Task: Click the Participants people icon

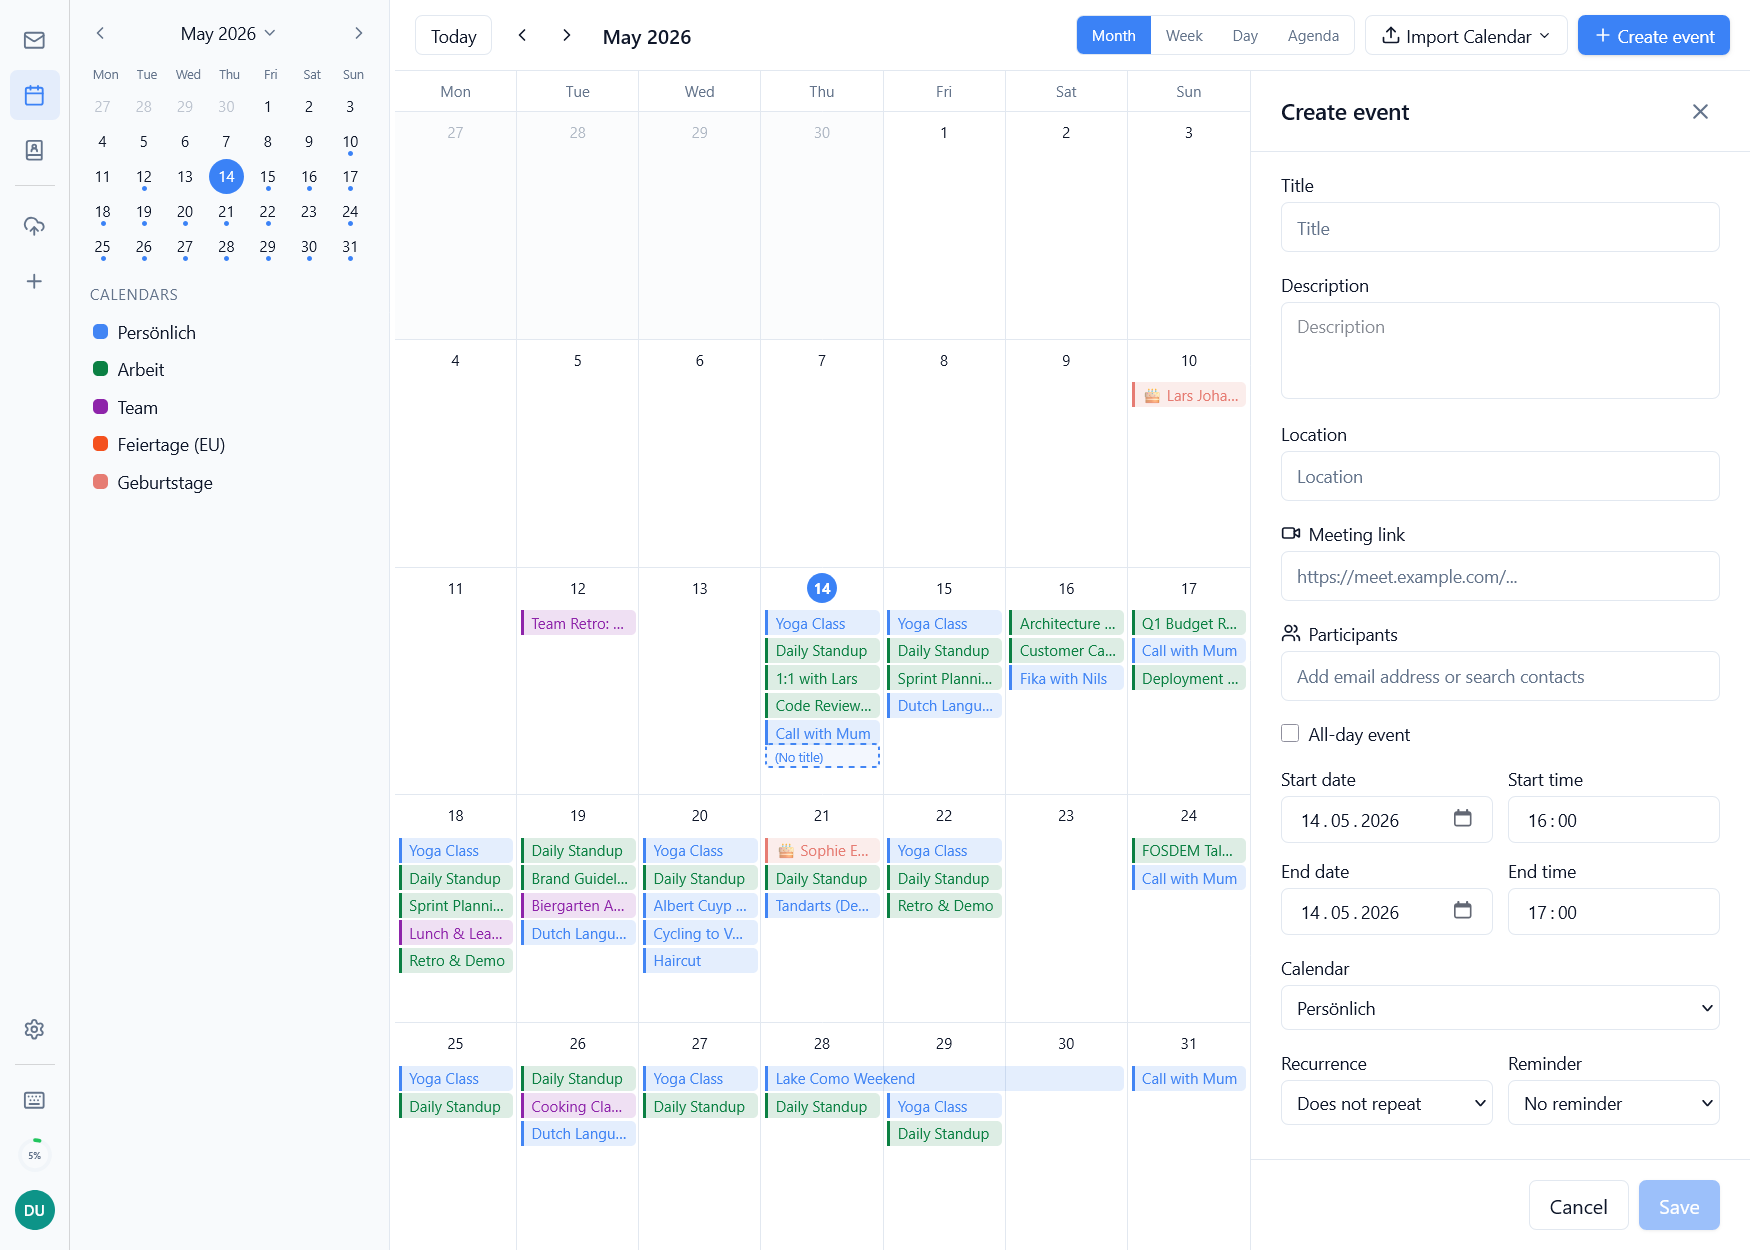Action: tap(1291, 634)
